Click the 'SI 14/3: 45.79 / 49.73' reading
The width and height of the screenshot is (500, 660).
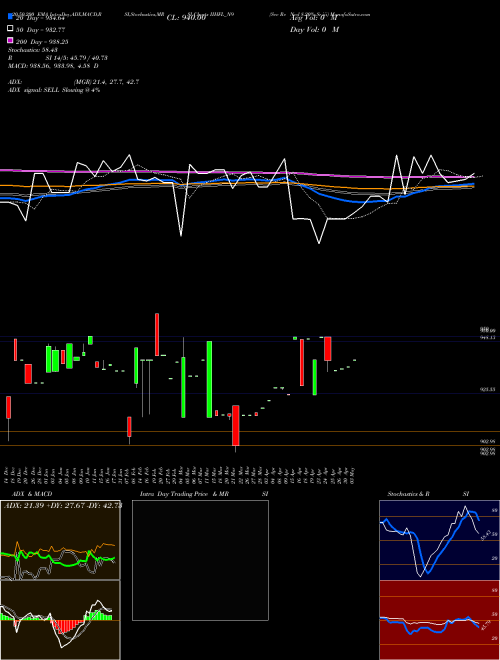pyautogui.click(x=76, y=58)
